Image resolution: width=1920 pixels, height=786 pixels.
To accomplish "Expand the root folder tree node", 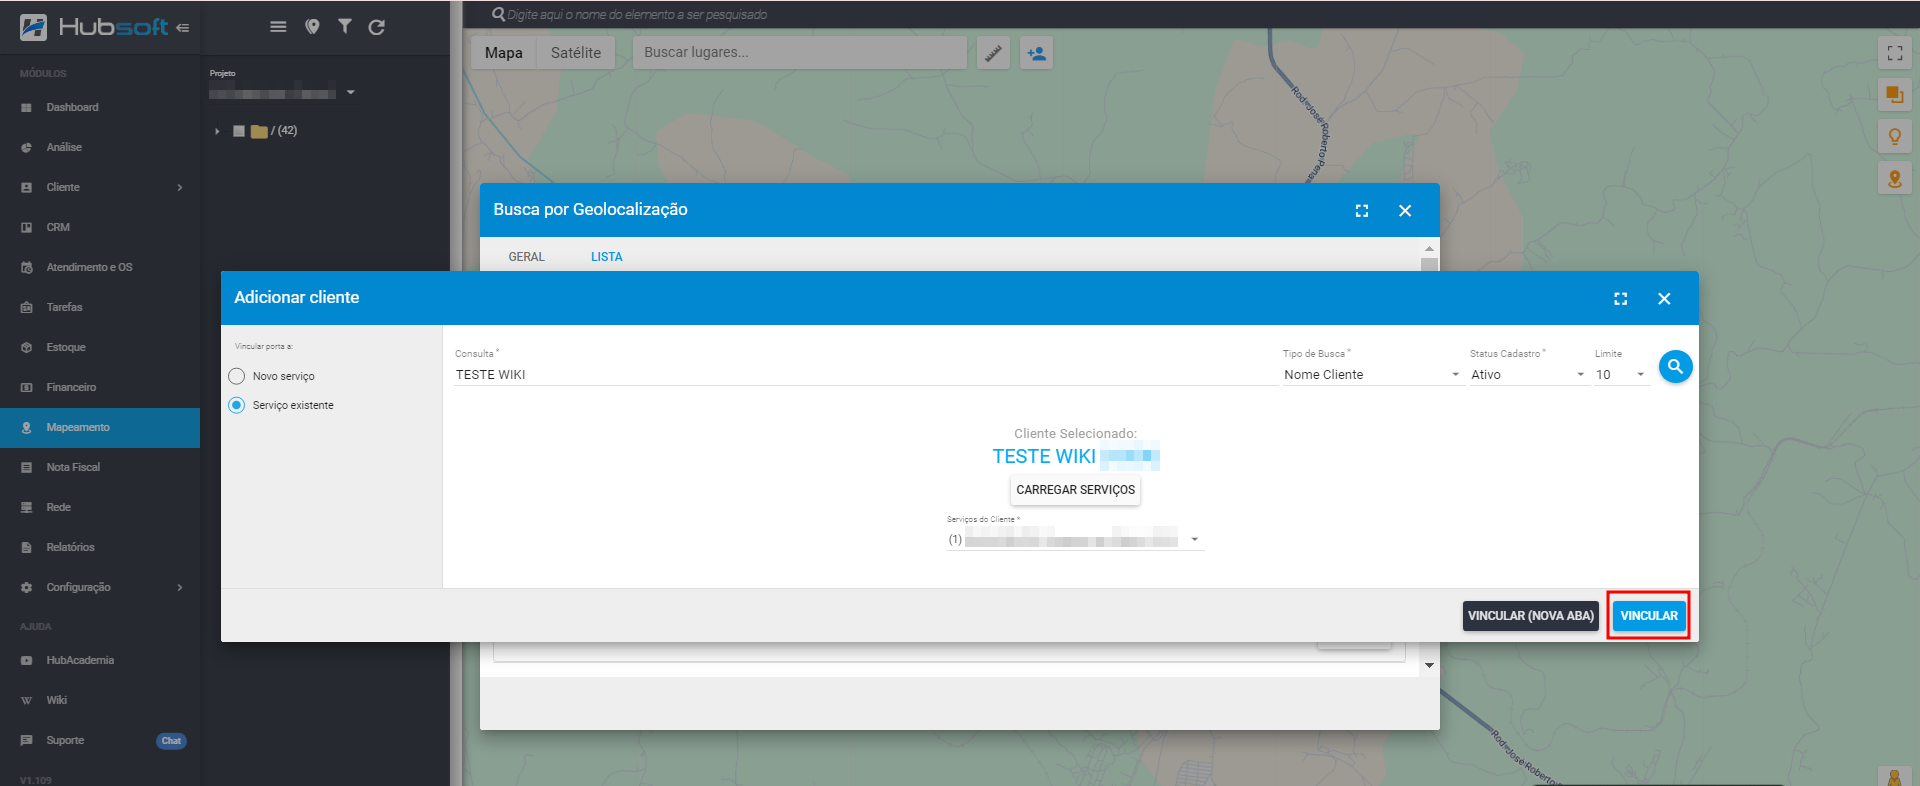I will tap(217, 131).
